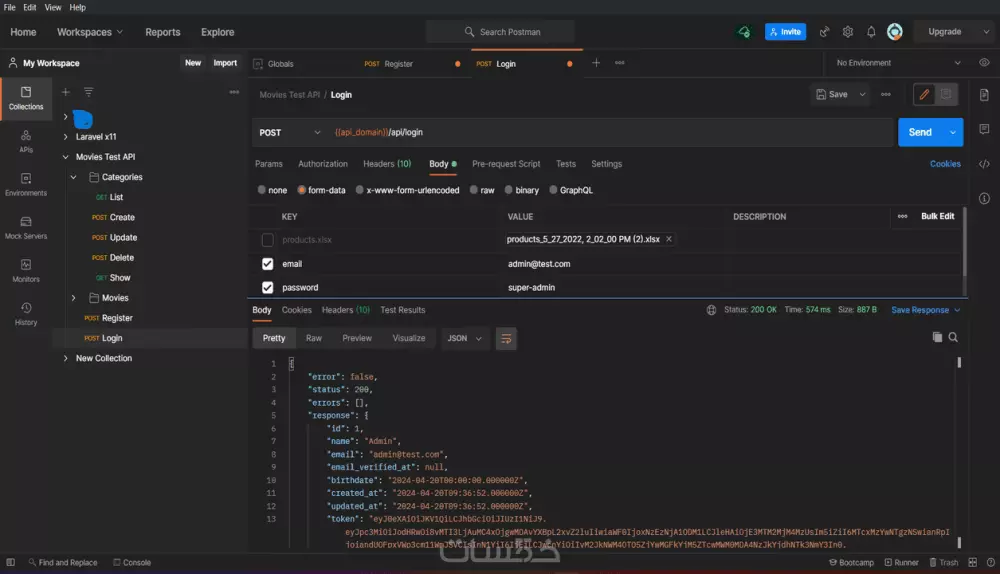Click the plus icon to create a collection

tap(66, 92)
